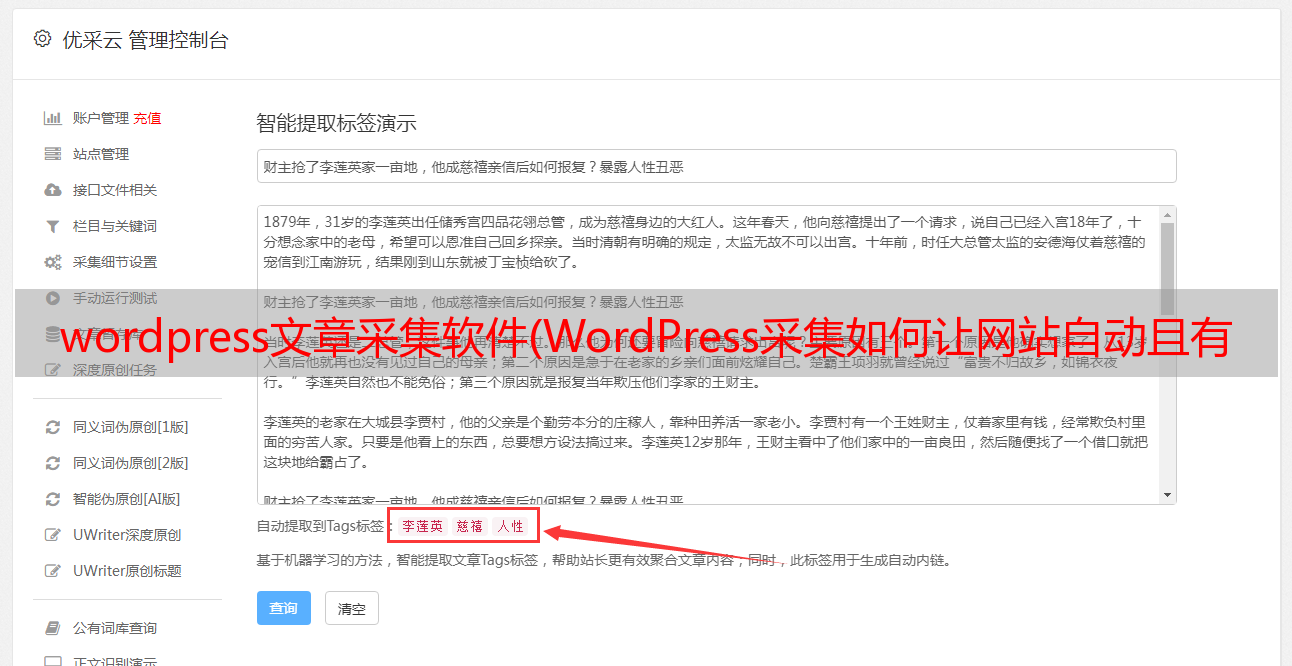
Task: Select 手动运行测试 in the sidebar
Action: coord(114,298)
